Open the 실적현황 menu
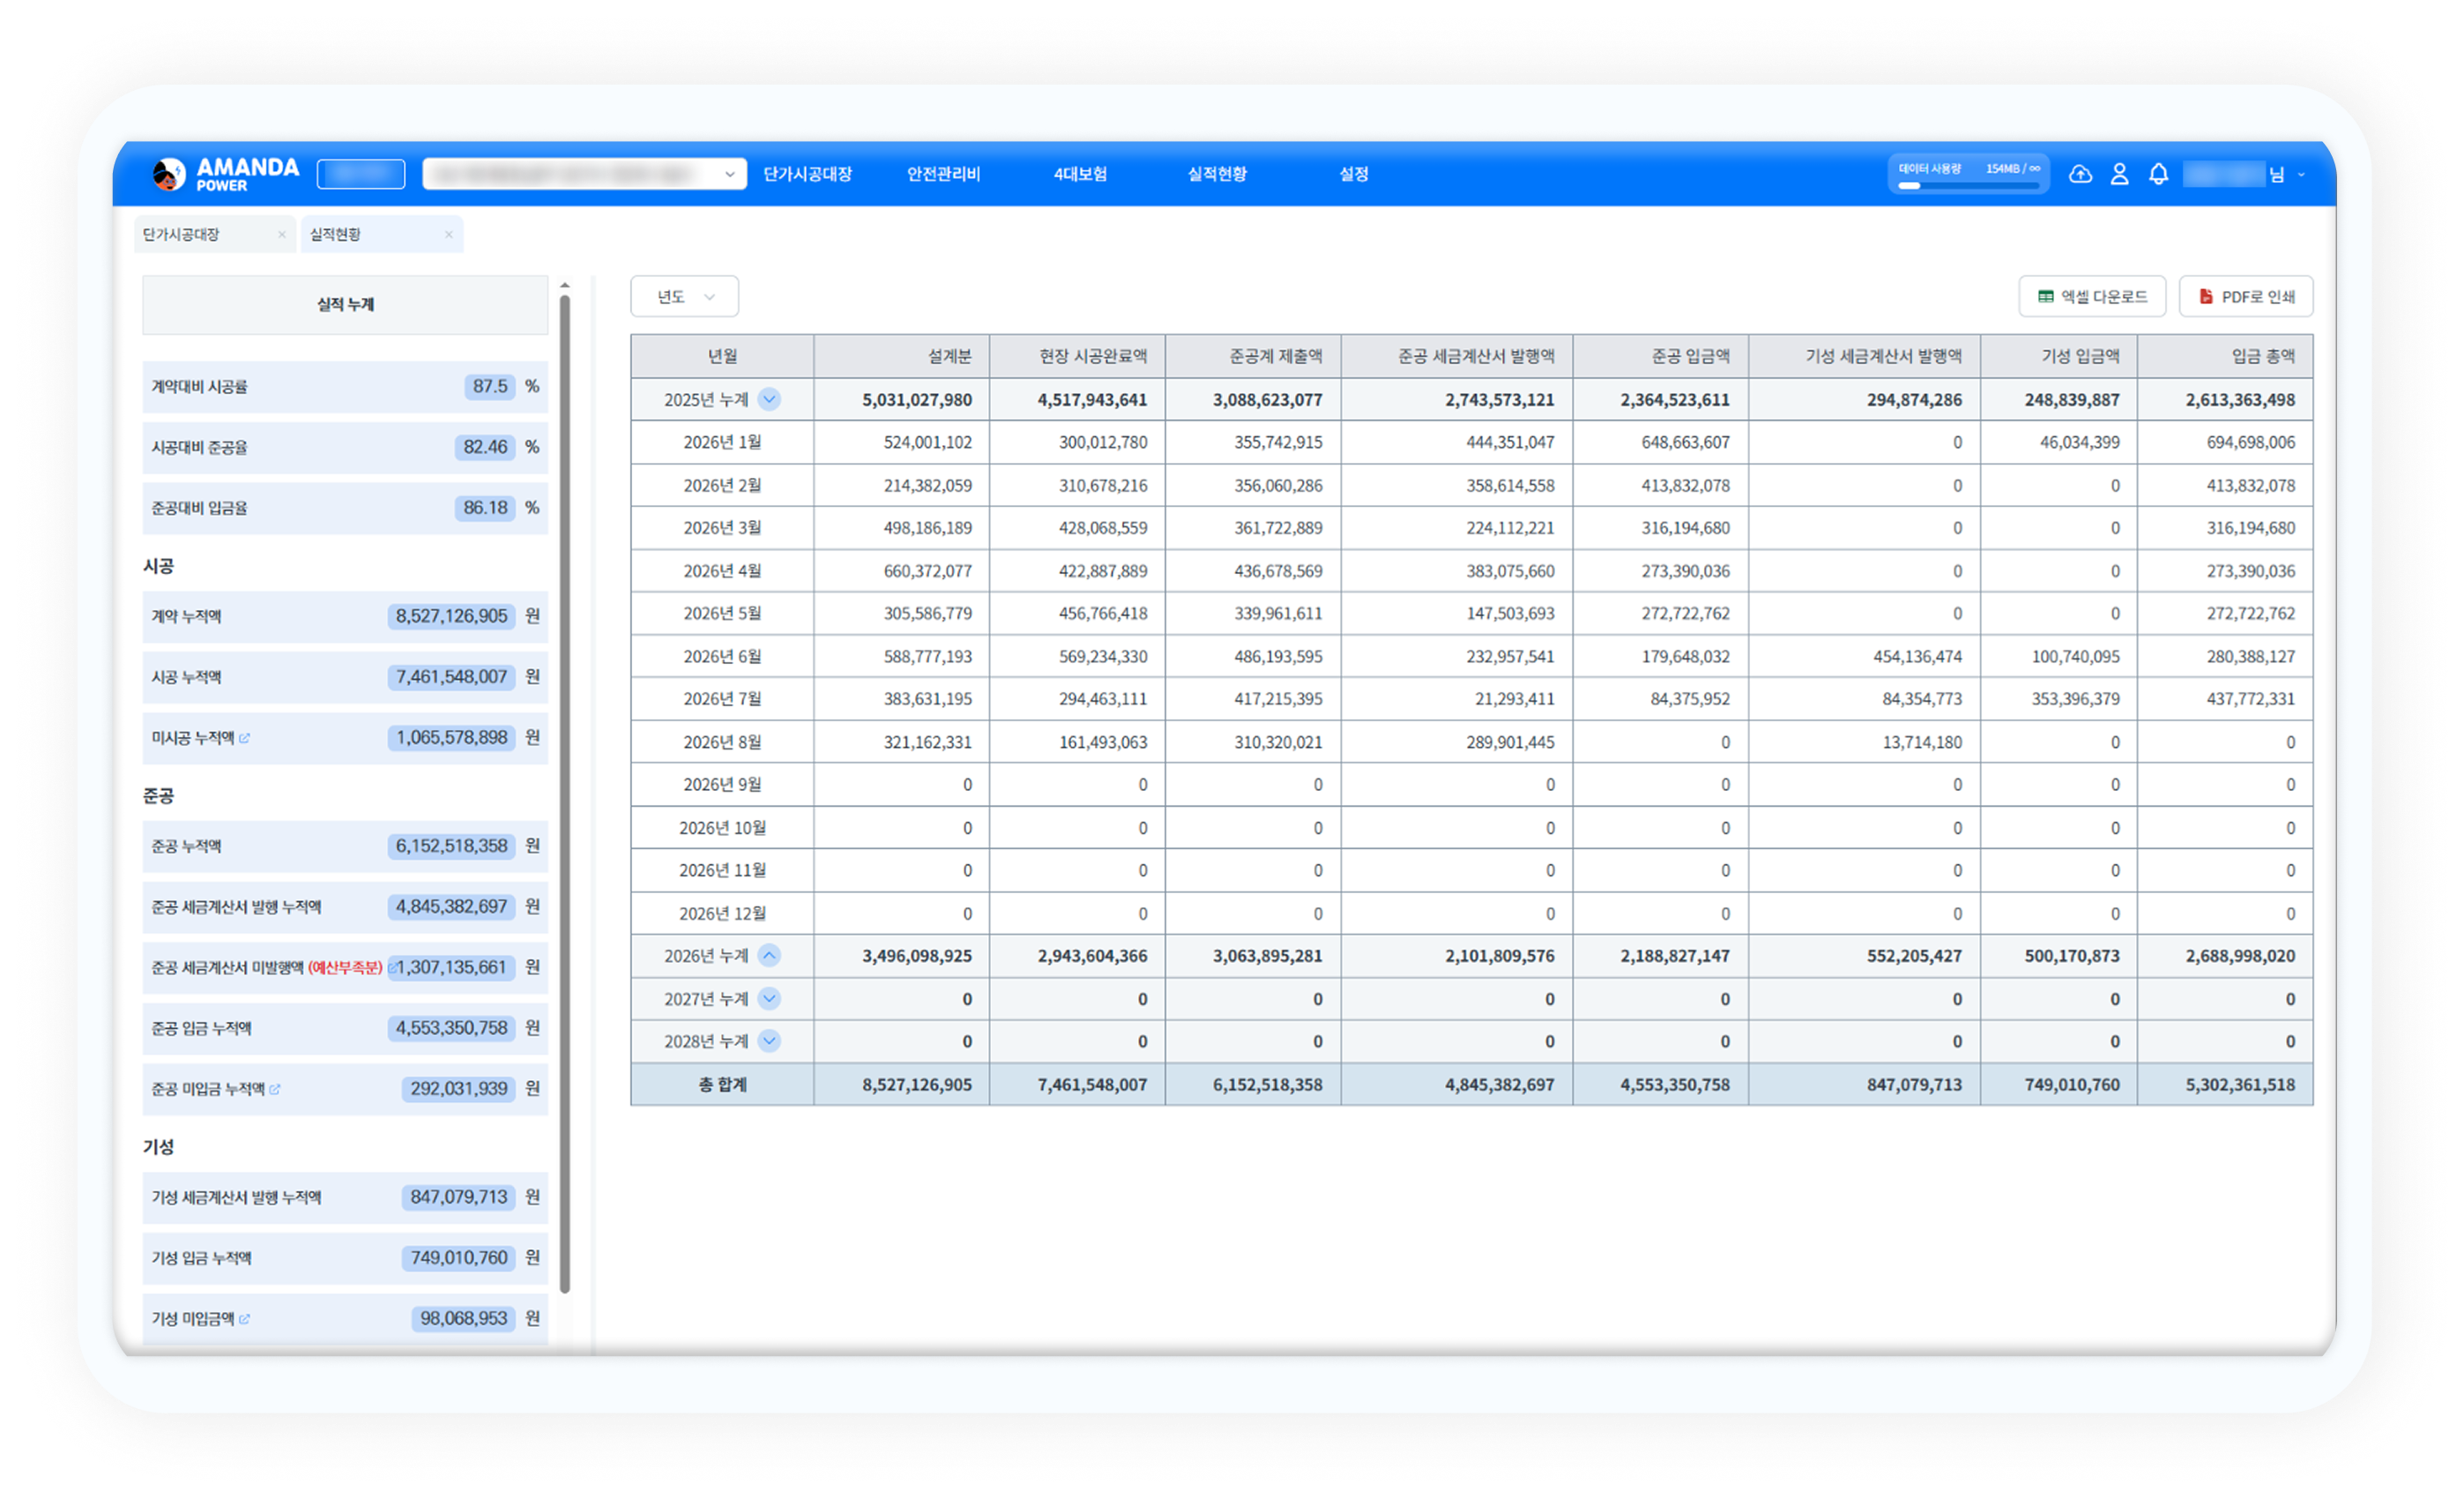The width and height of the screenshot is (2464, 1498). pyautogui.click(x=1217, y=174)
